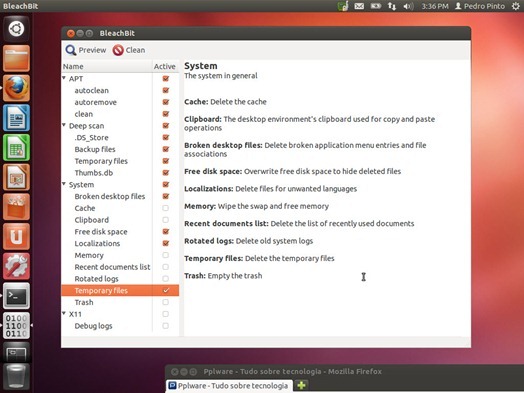Screen dimensions: 524x393
Task: Open the mail indicator in top panel
Action: [359, 6]
